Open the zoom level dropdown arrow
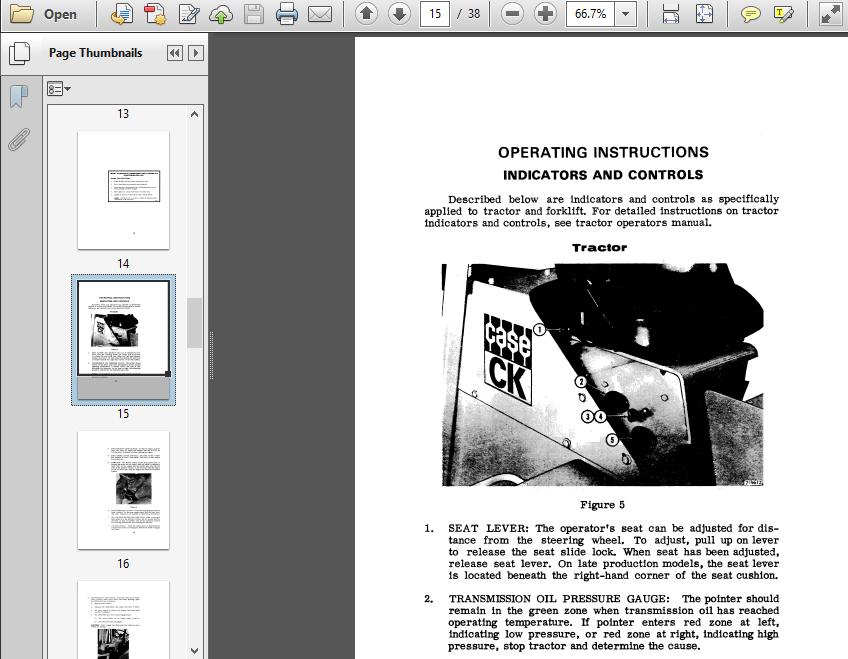Screen dimensions: 848x659 (626, 14)
